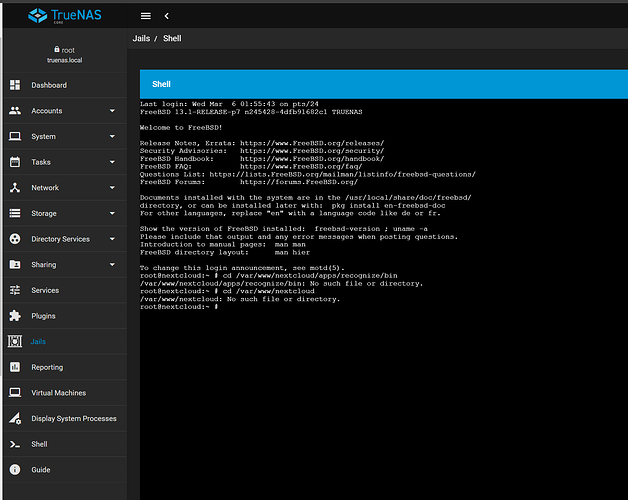Click the Storage list icon
The height and width of the screenshot is (500, 628).
(x=15, y=213)
